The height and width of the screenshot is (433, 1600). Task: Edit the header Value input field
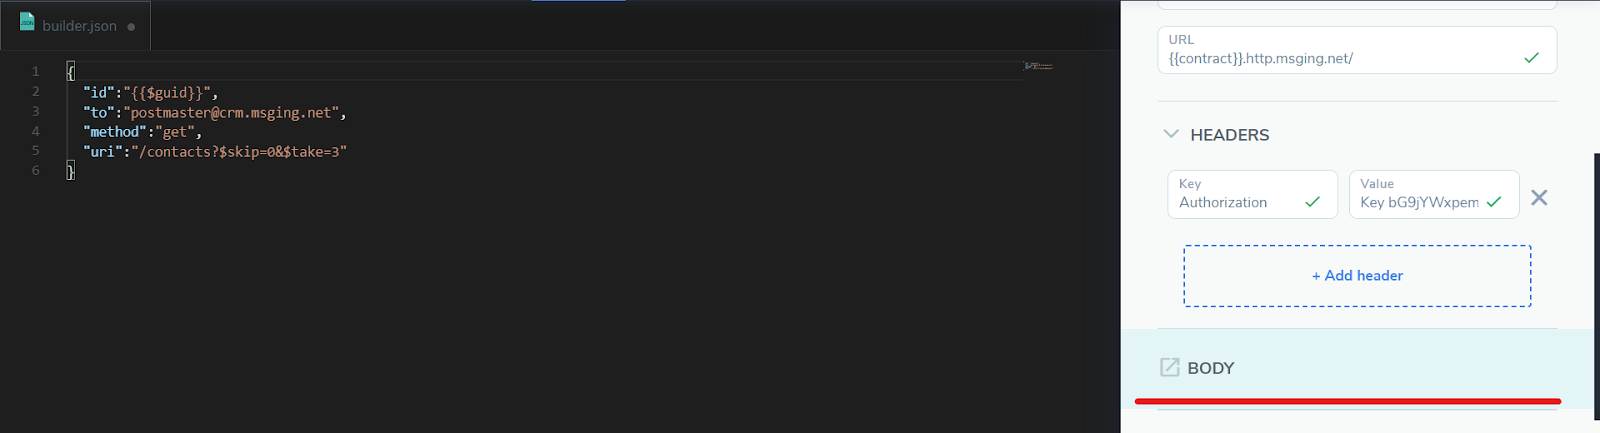pos(1434,194)
